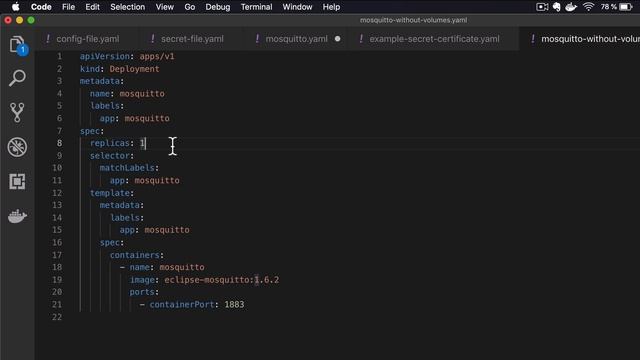Open the Debug view in activity bar
The height and width of the screenshot is (360, 640).
point(17,147)
